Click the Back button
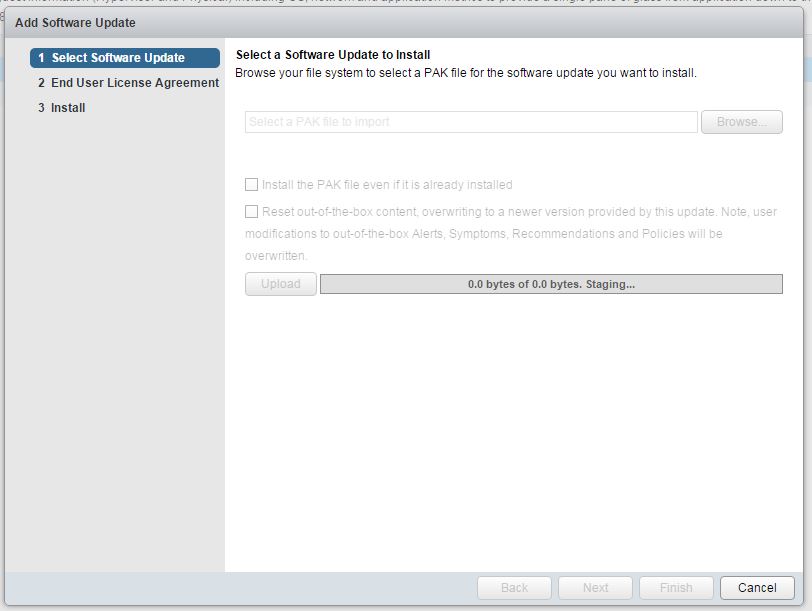 514,588
